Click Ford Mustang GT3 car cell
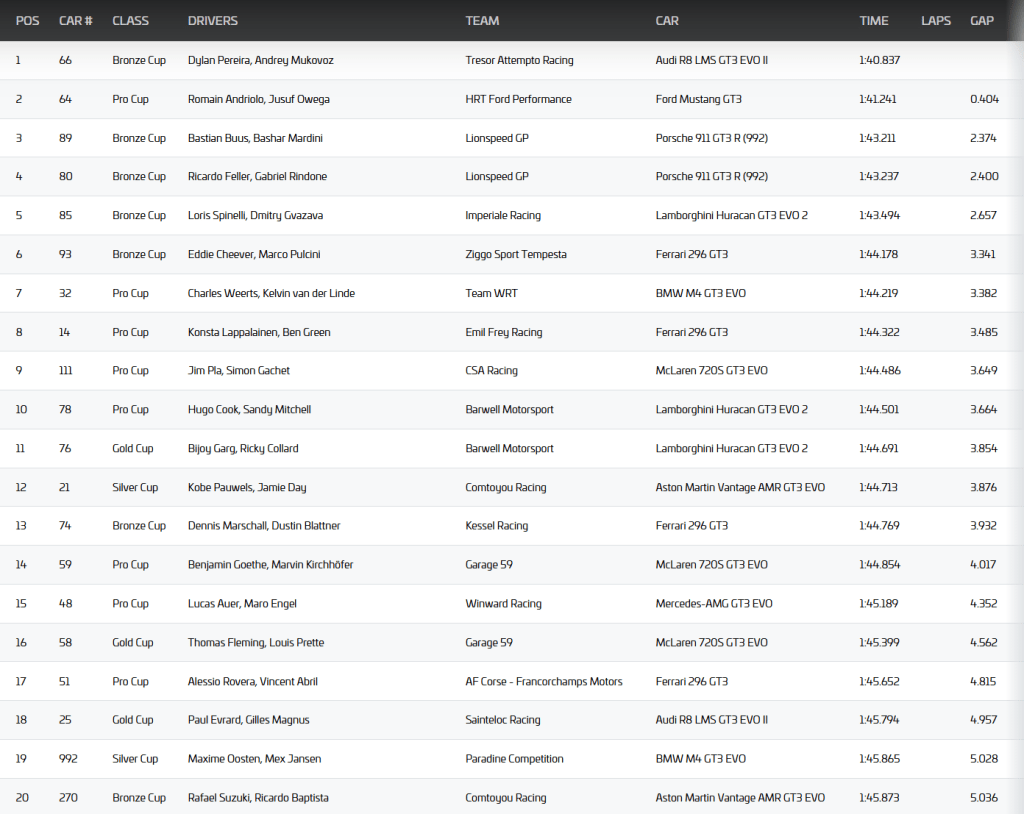 click(x=699, y=99)
